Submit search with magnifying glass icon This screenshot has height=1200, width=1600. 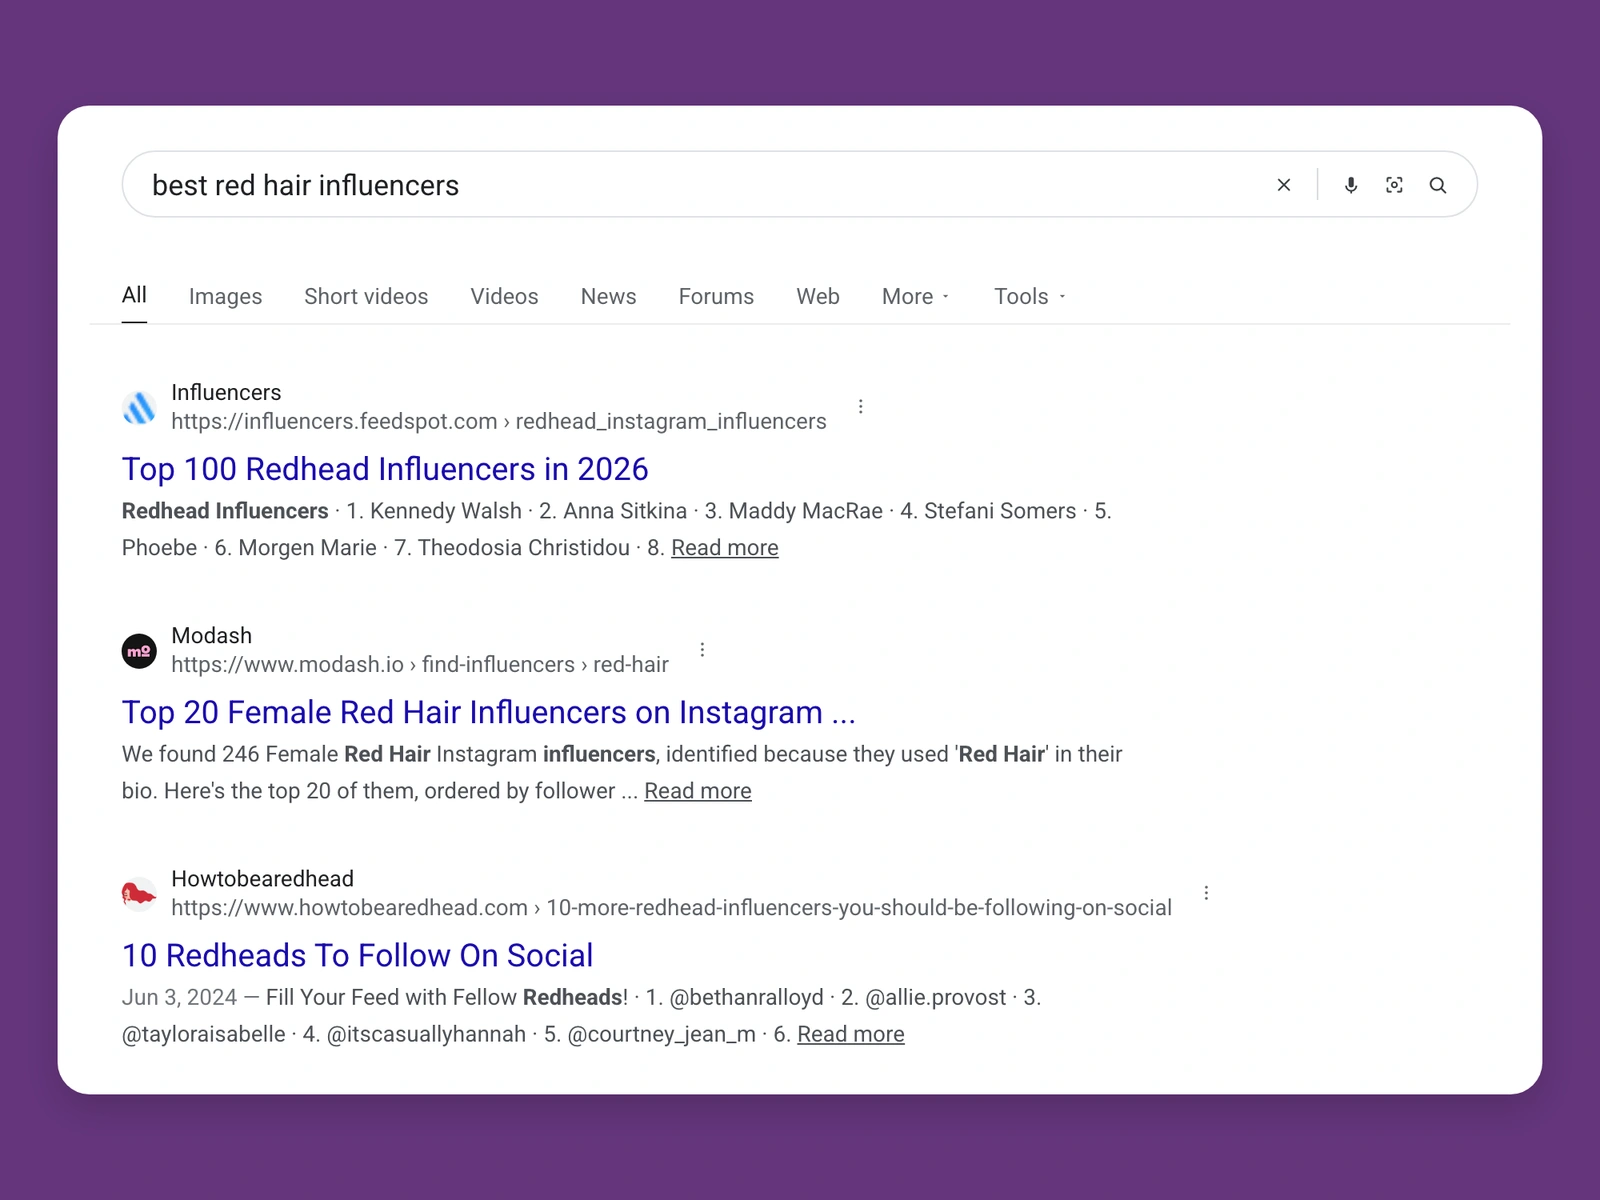(x=1438, y=185)
